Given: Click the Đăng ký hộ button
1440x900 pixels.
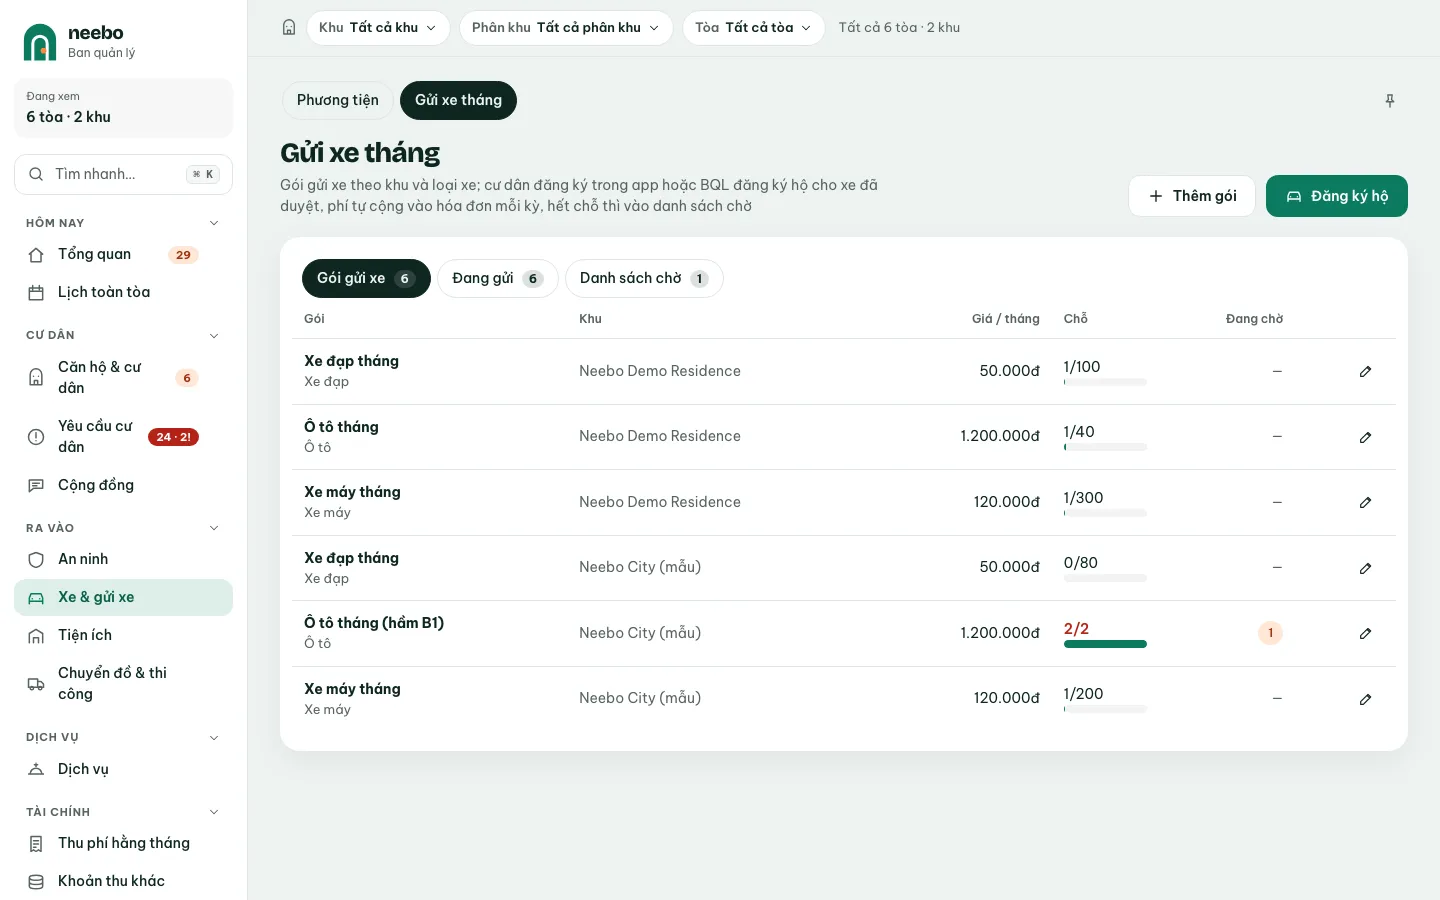Looking at the screenshot, I should coord(1337,196).
